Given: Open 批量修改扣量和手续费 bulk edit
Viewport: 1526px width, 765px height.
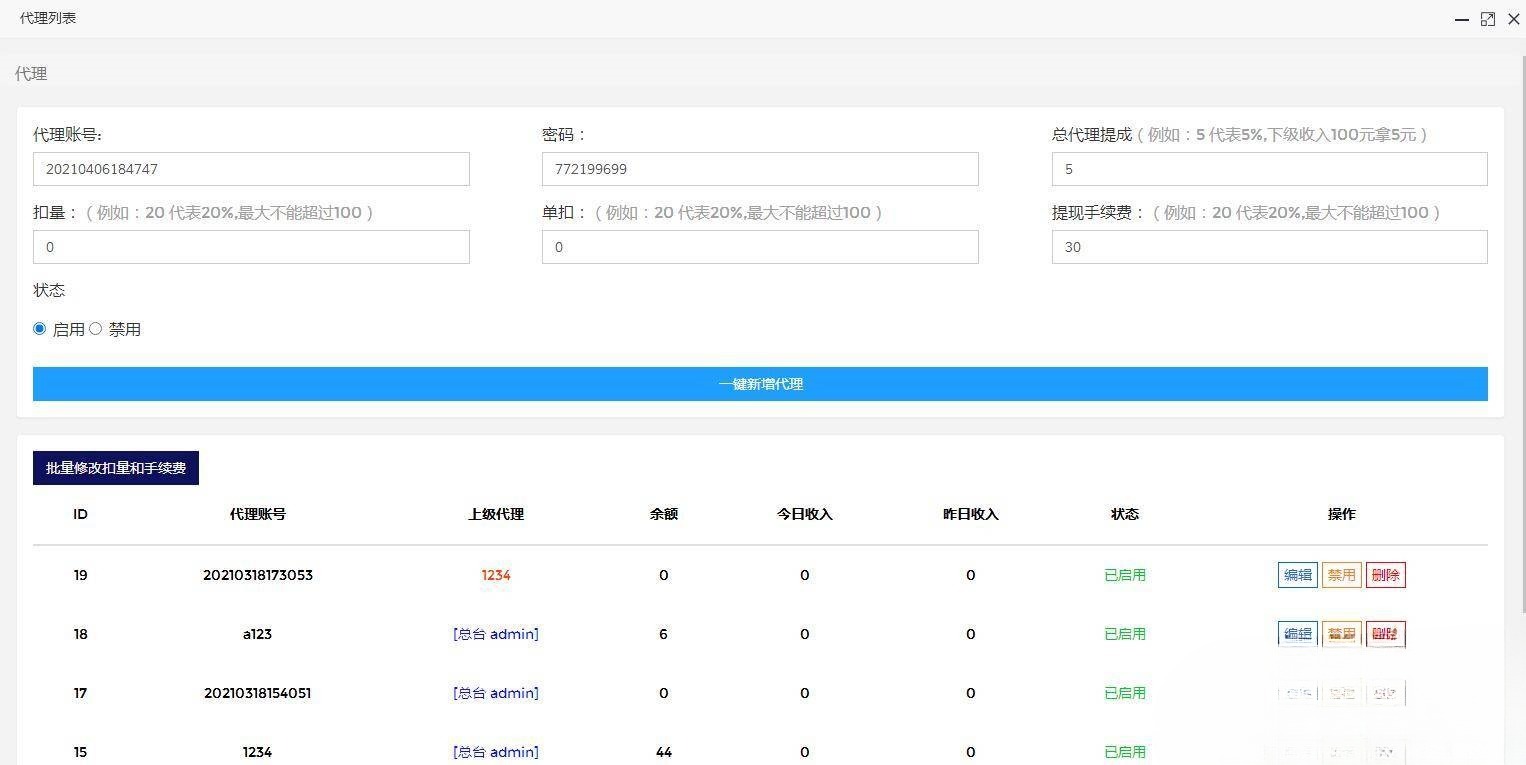Looking at the screenshot, I should click(x=115, y=467).
